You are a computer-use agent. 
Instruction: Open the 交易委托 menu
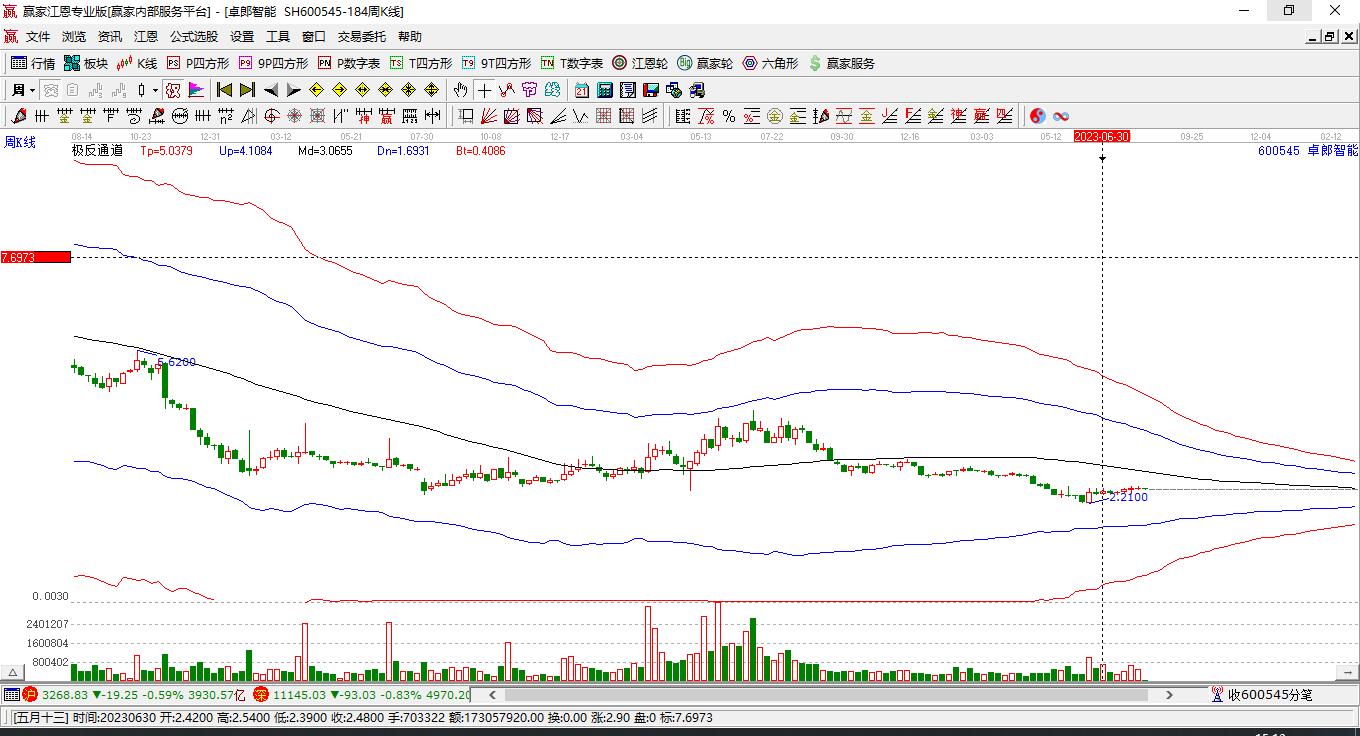pos(361,37)
